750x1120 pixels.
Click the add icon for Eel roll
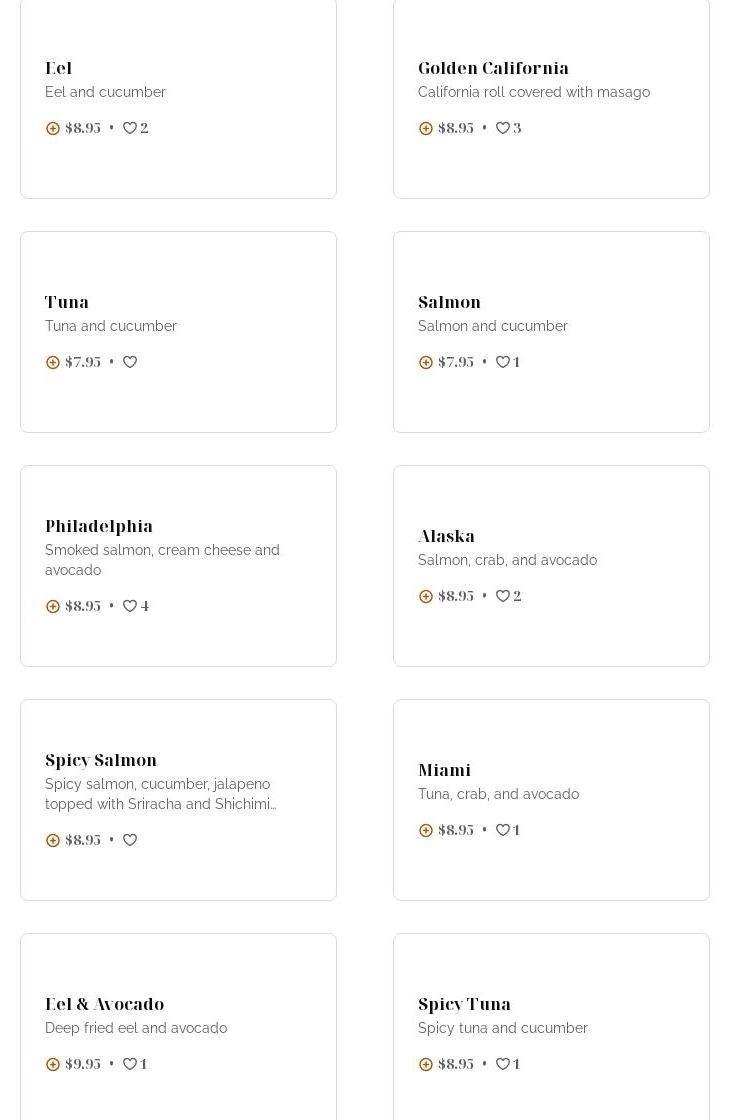[53, 128]
